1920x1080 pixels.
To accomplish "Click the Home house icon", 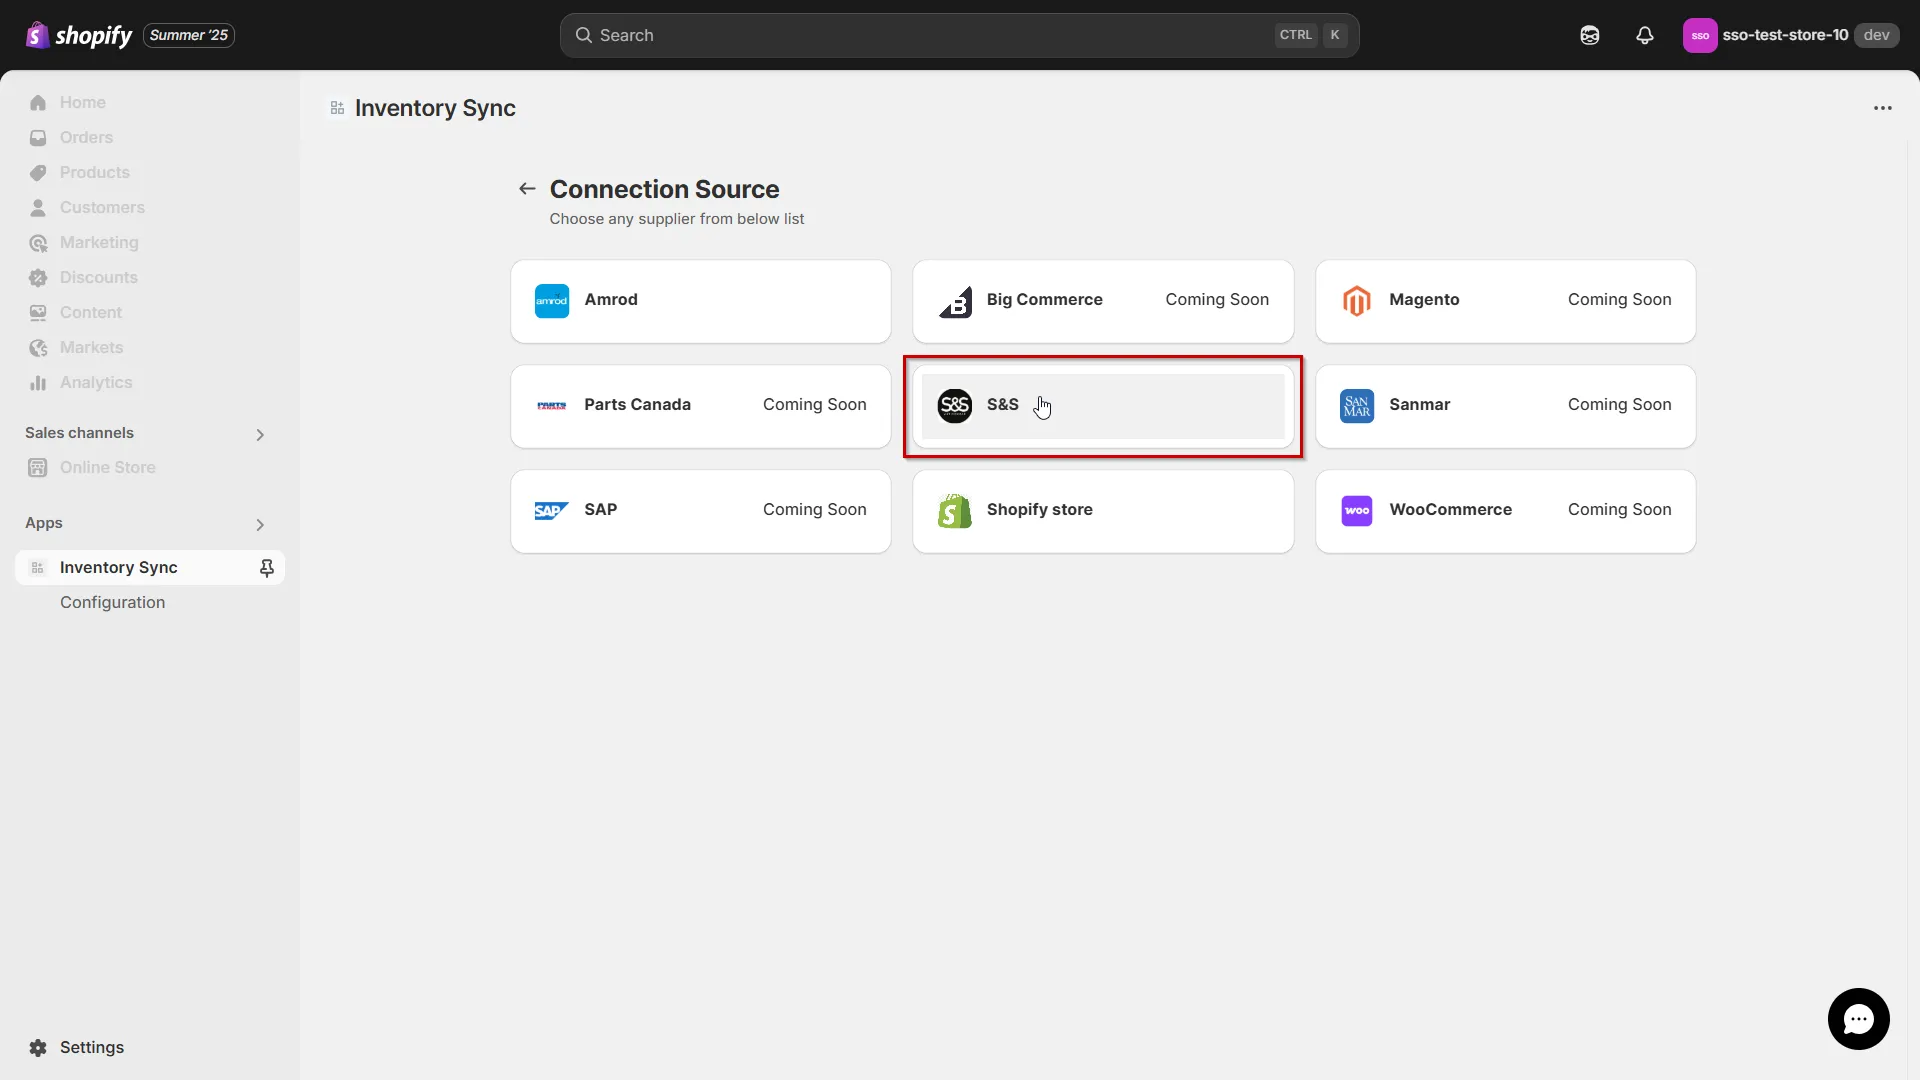I will [x=38, y=102].
